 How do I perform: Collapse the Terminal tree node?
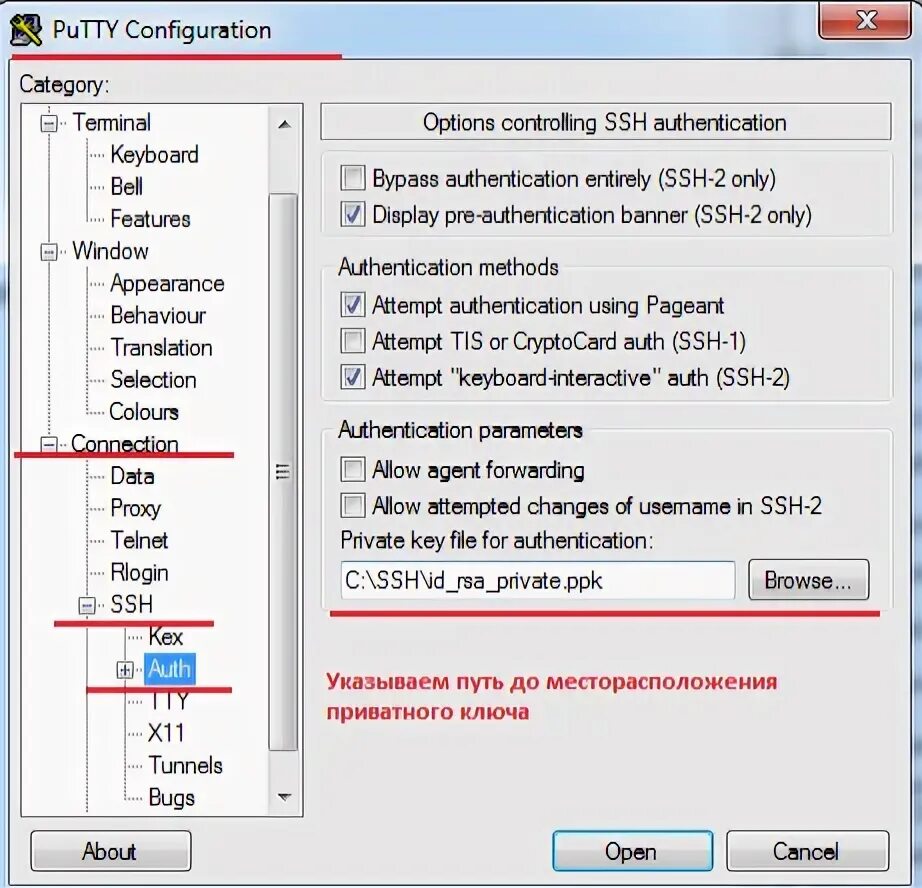coord(49,123)
